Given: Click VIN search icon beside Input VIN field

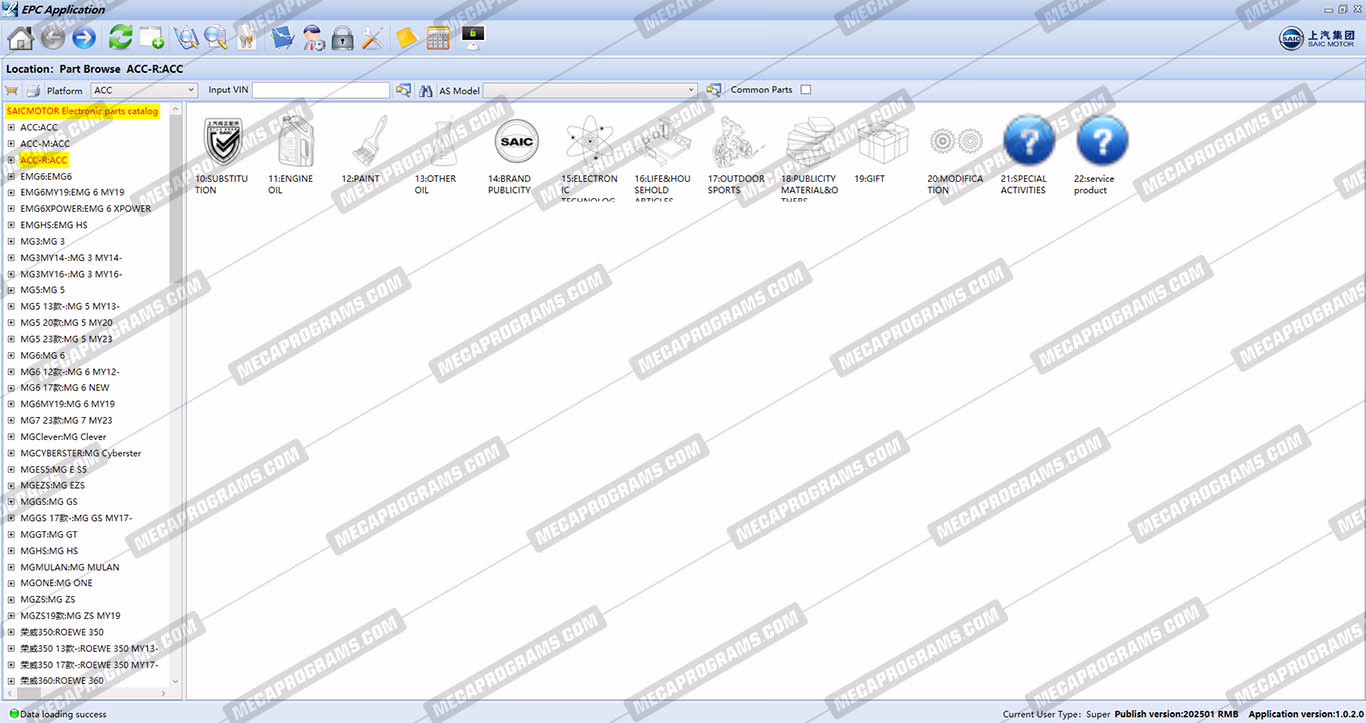Looking at the screenshot, I should pos(403,90).
